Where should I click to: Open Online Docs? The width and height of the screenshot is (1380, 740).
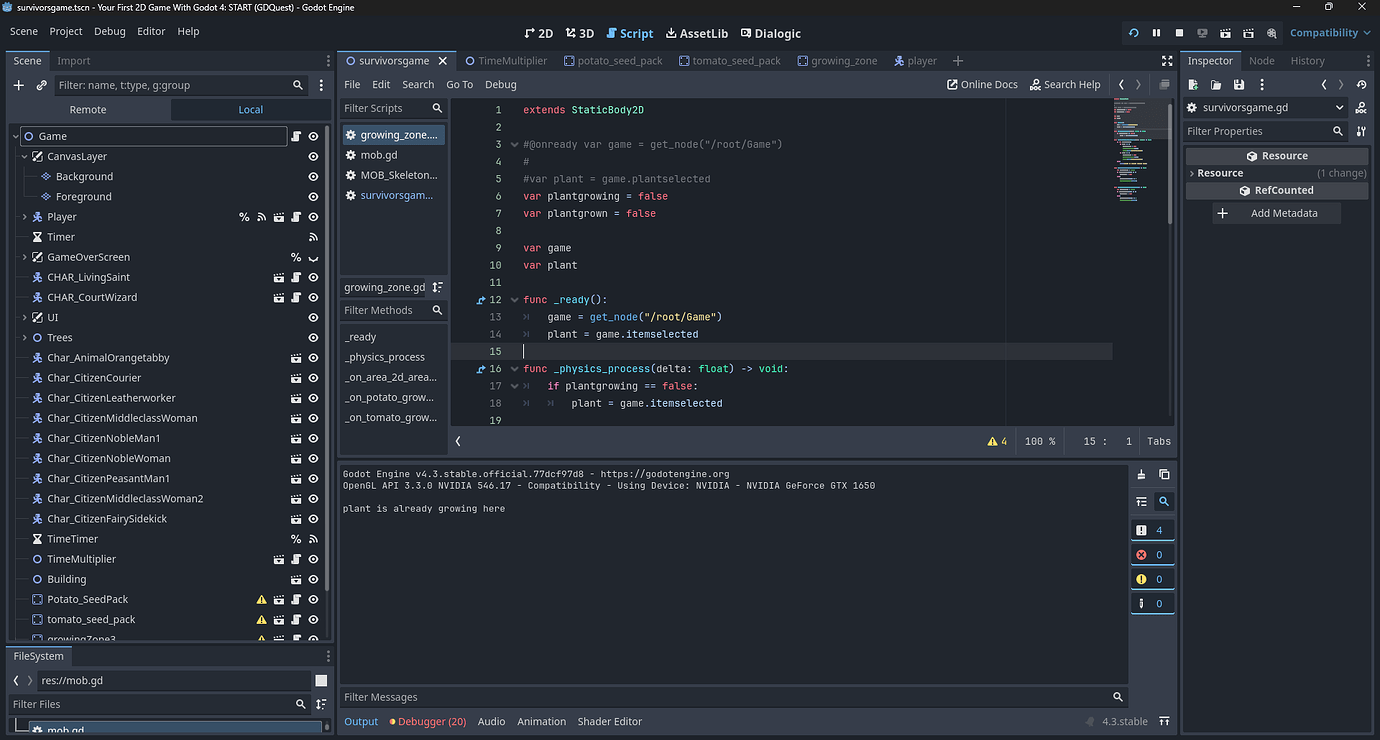tap(981, 84)
